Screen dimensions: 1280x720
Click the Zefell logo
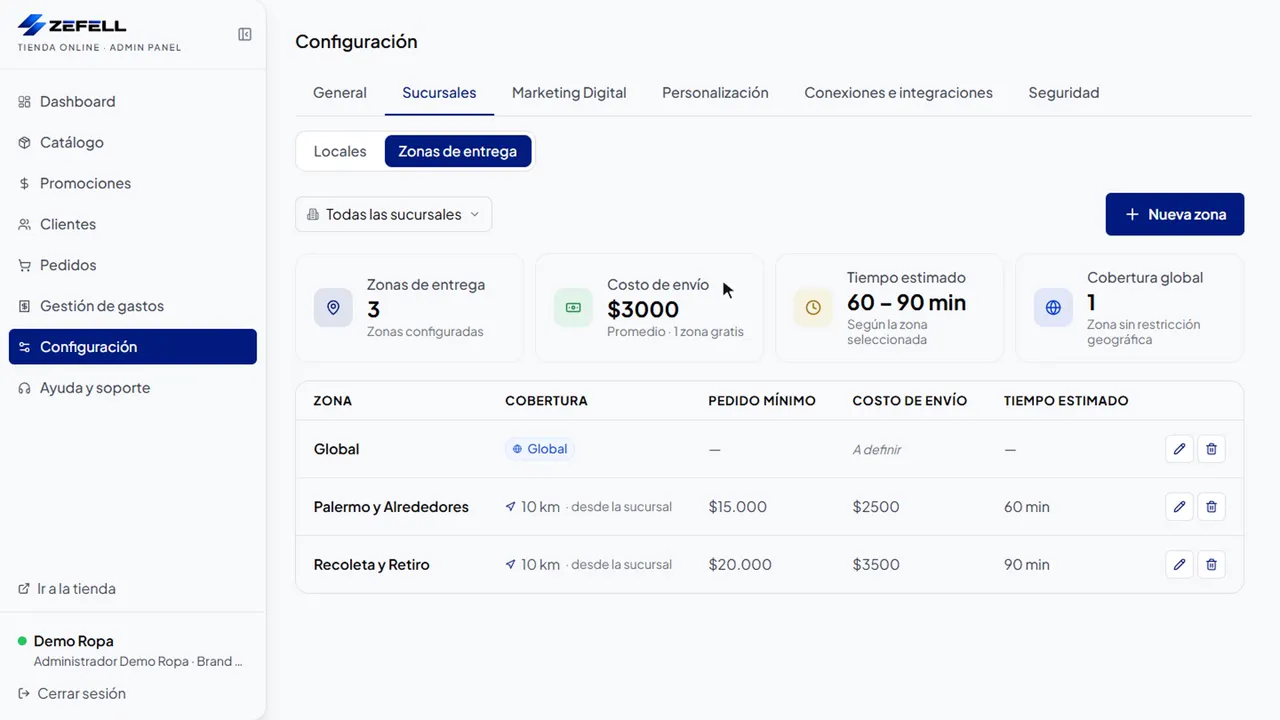pos(72,26)
